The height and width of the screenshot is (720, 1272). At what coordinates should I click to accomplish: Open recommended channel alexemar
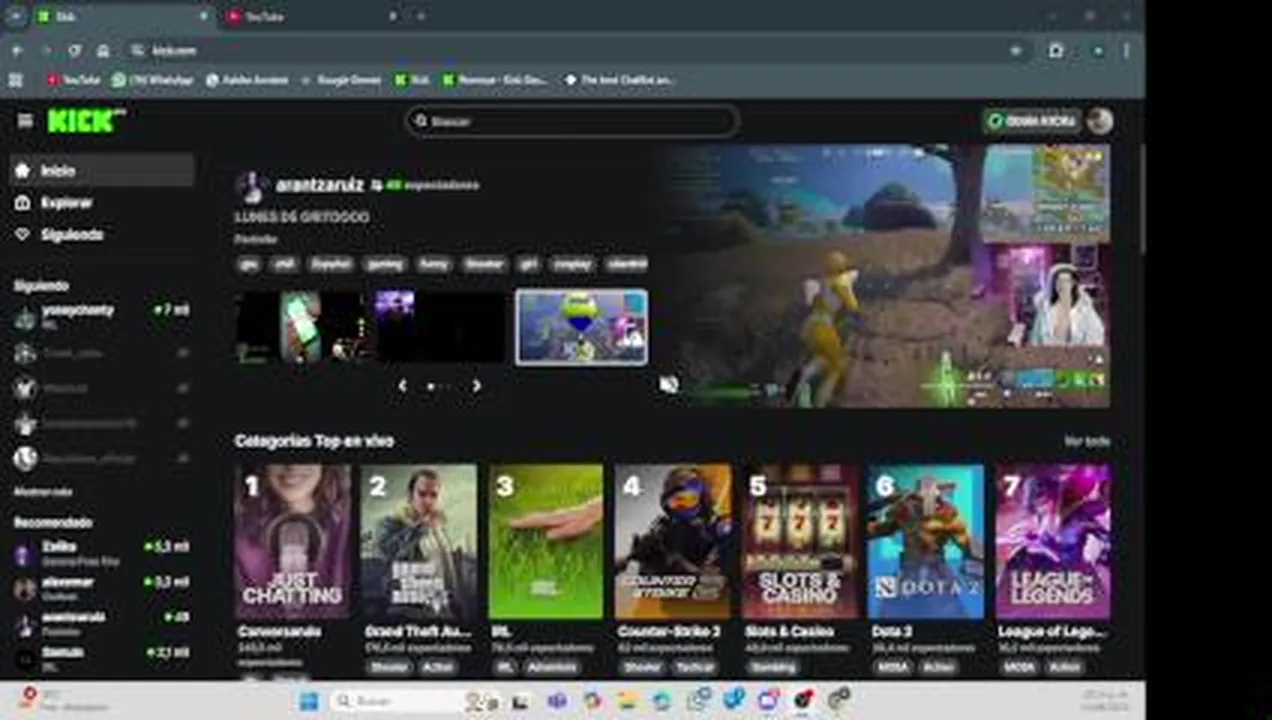click(101, 588)
